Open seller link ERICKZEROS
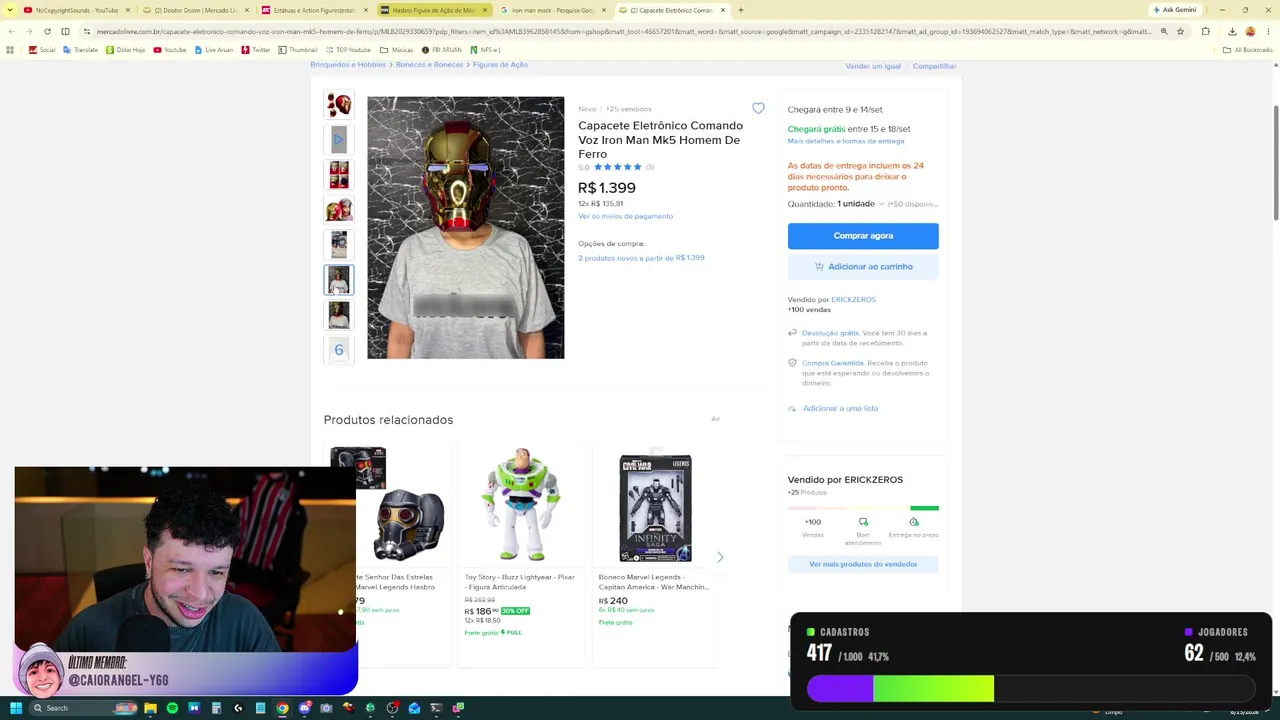This screenshot has width=1280, height=720. pyautogui.click(x=853, y=300)
